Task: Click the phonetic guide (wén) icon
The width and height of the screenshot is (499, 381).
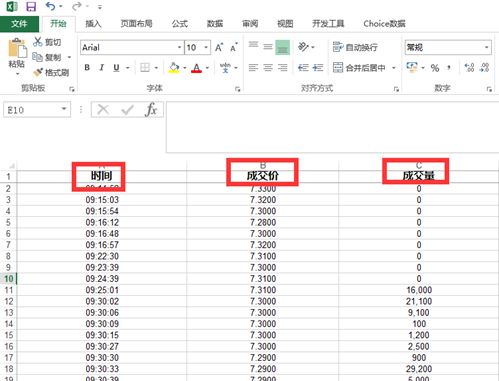Action: click(x=225, y=68)
